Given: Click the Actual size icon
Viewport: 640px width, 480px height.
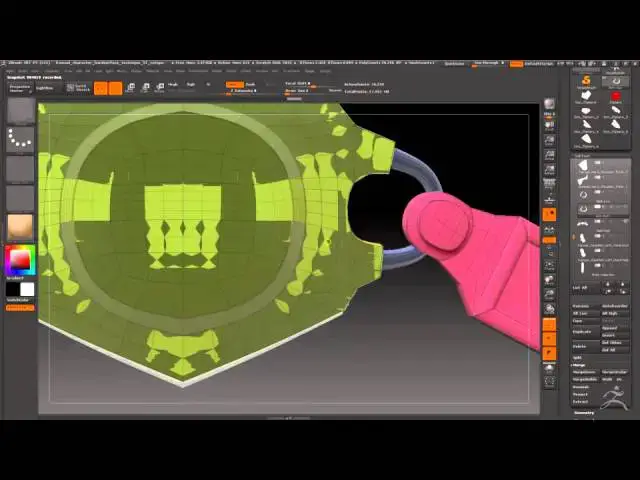Looking at the screenshot, I should 549,156.
